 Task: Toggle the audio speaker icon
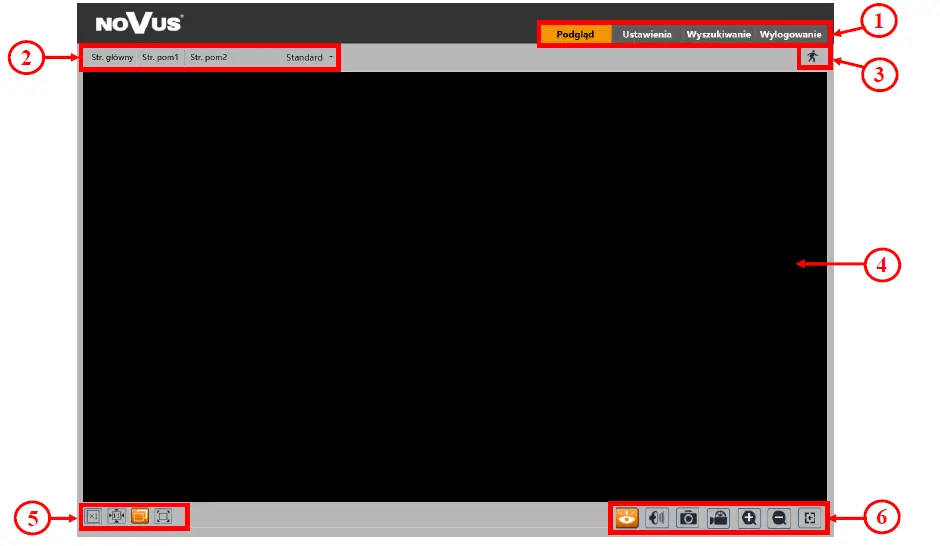(x=657, y=518)
